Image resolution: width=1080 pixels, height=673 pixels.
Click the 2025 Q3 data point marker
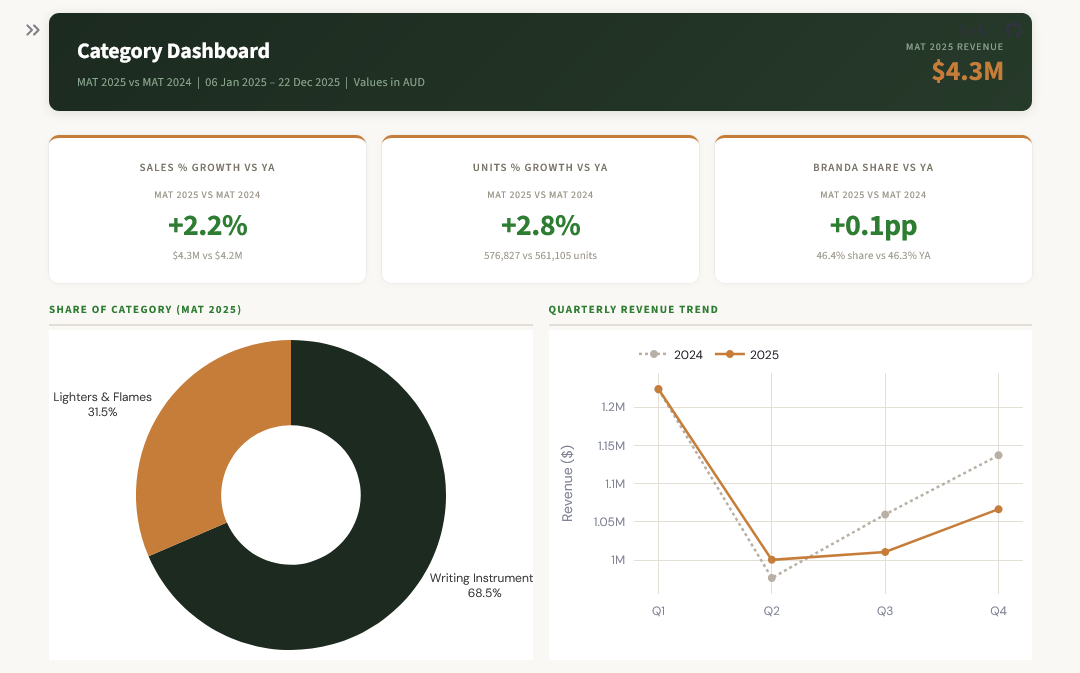click(x=885, y=552)
